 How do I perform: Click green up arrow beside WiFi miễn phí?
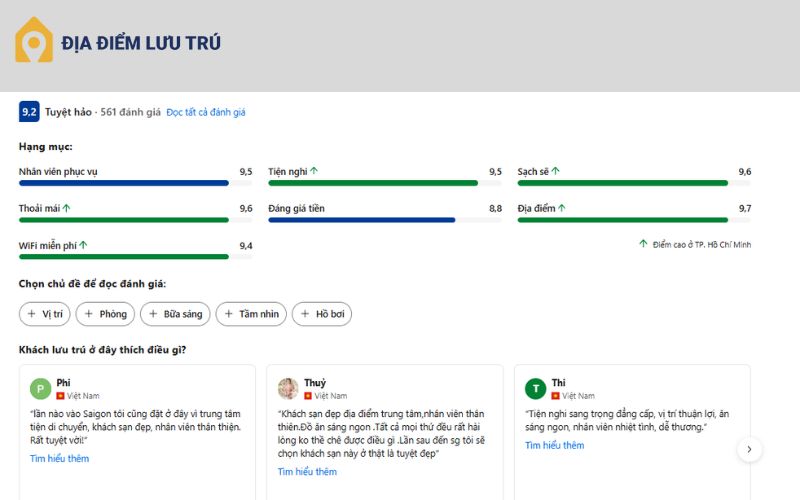tap(84, 245)
